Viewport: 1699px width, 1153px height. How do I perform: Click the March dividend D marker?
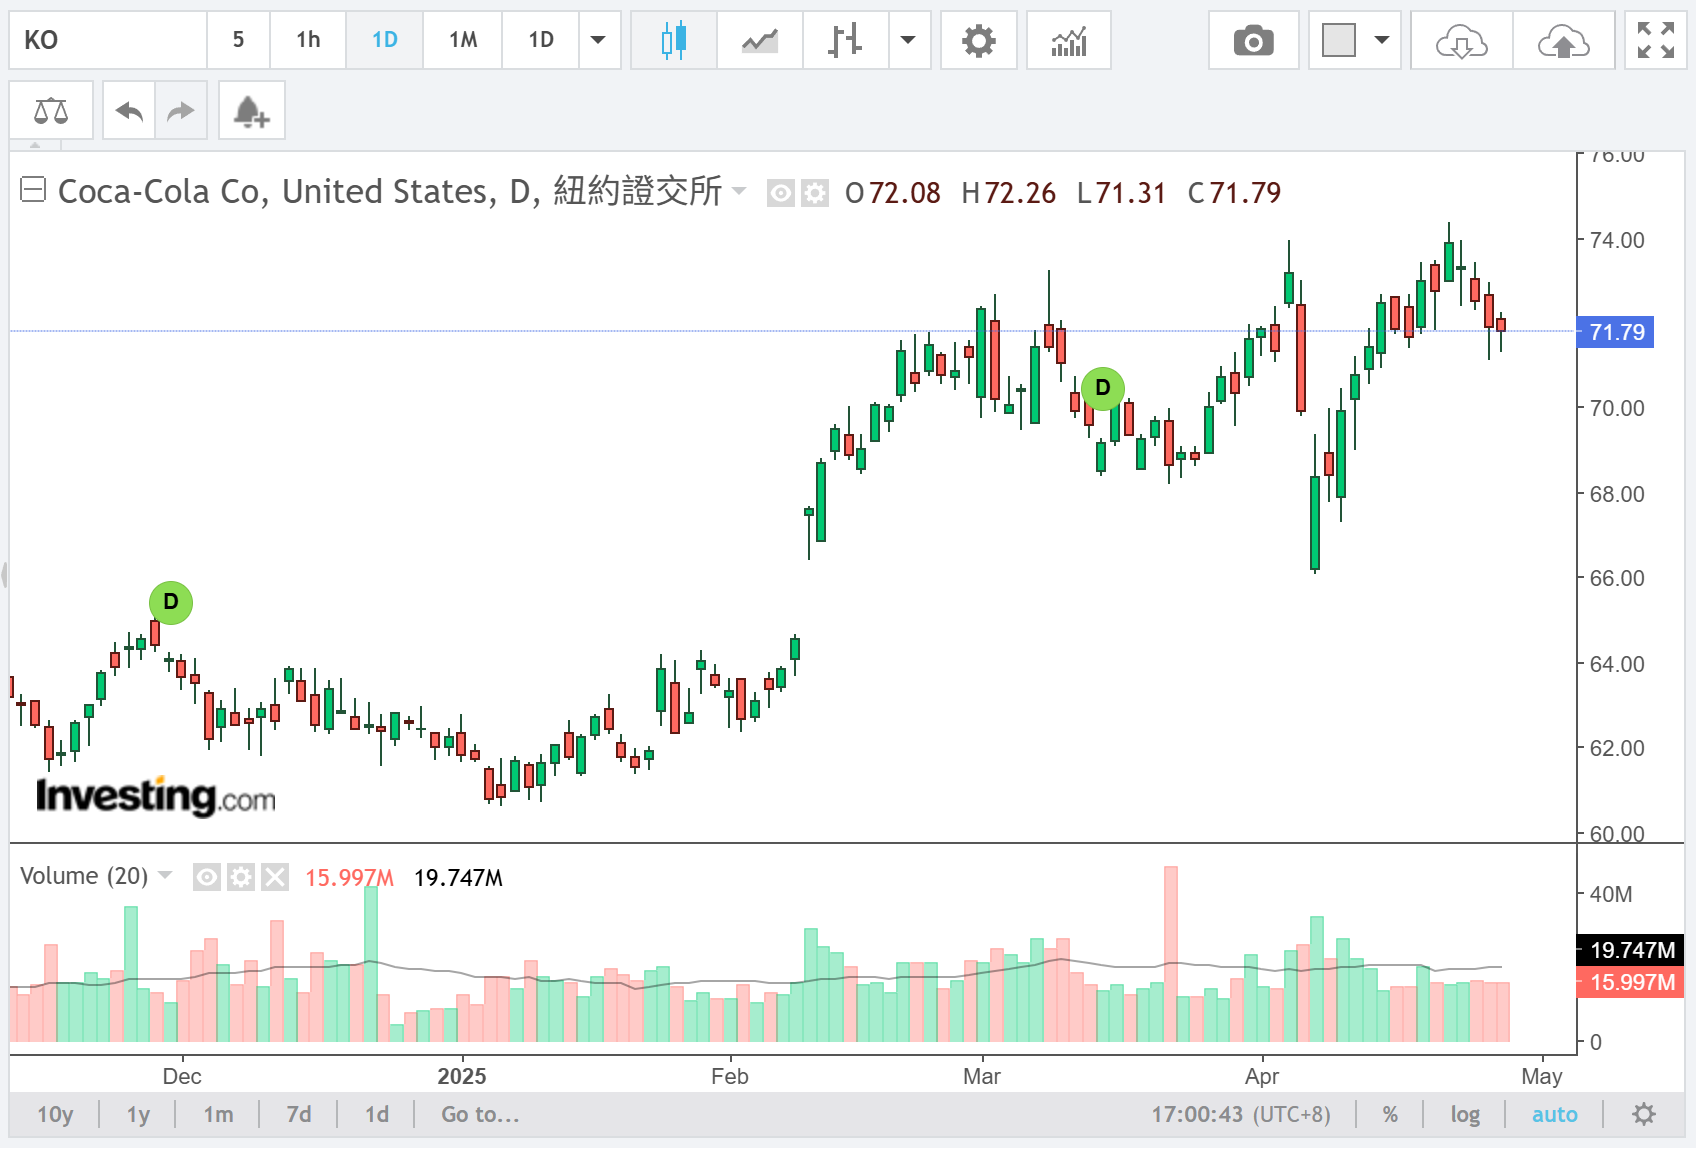tap(1103, 388)
